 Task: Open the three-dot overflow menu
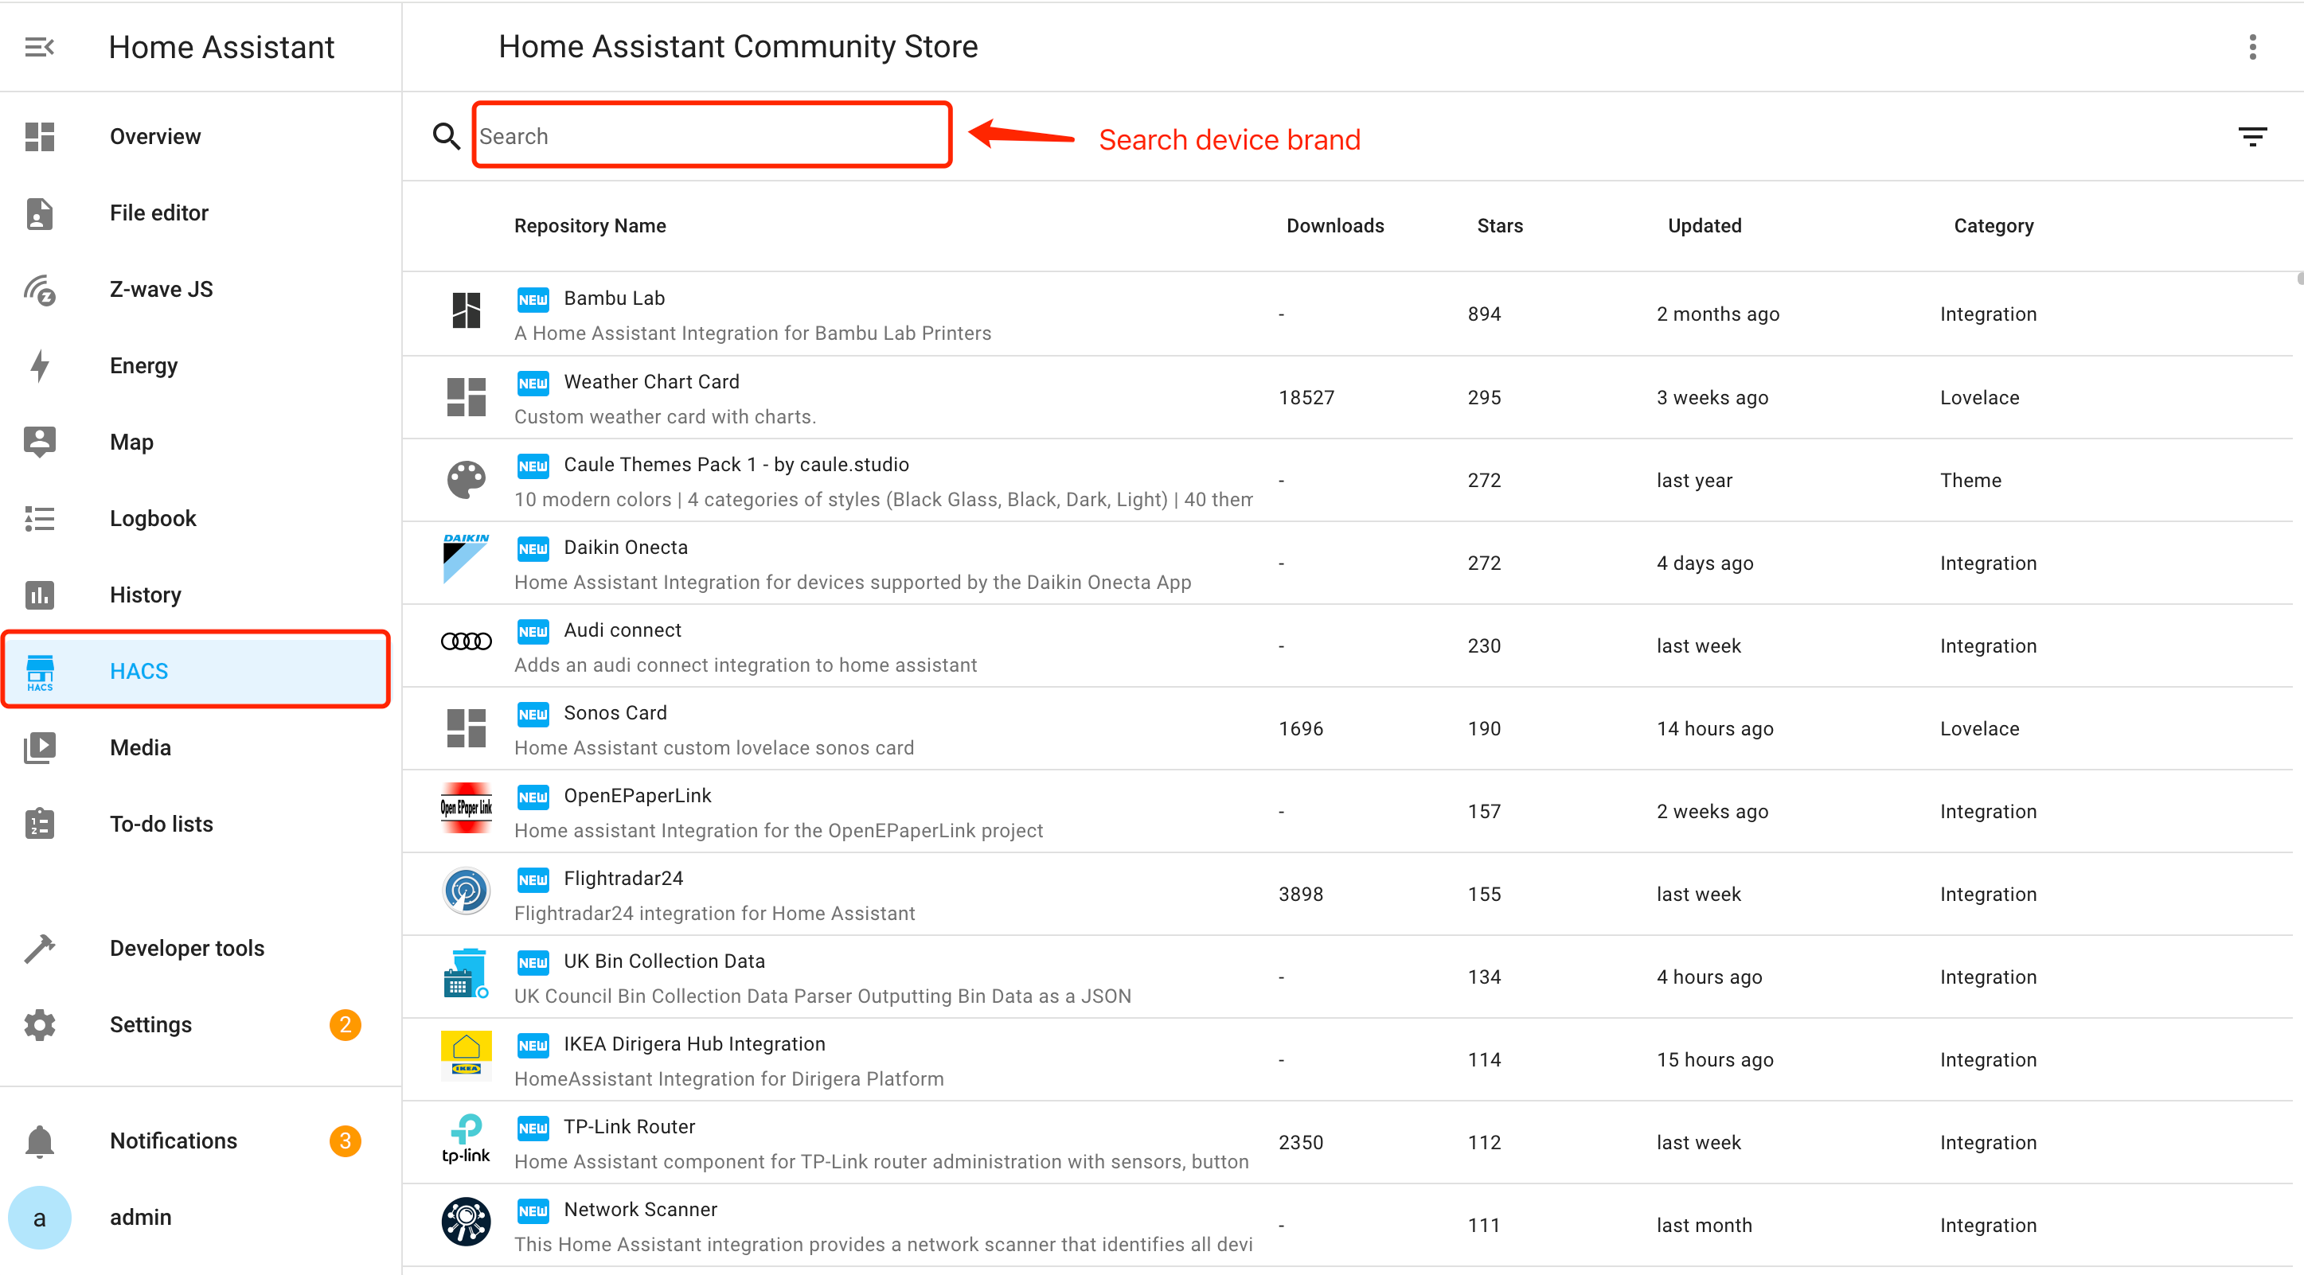pos(2252,47)
